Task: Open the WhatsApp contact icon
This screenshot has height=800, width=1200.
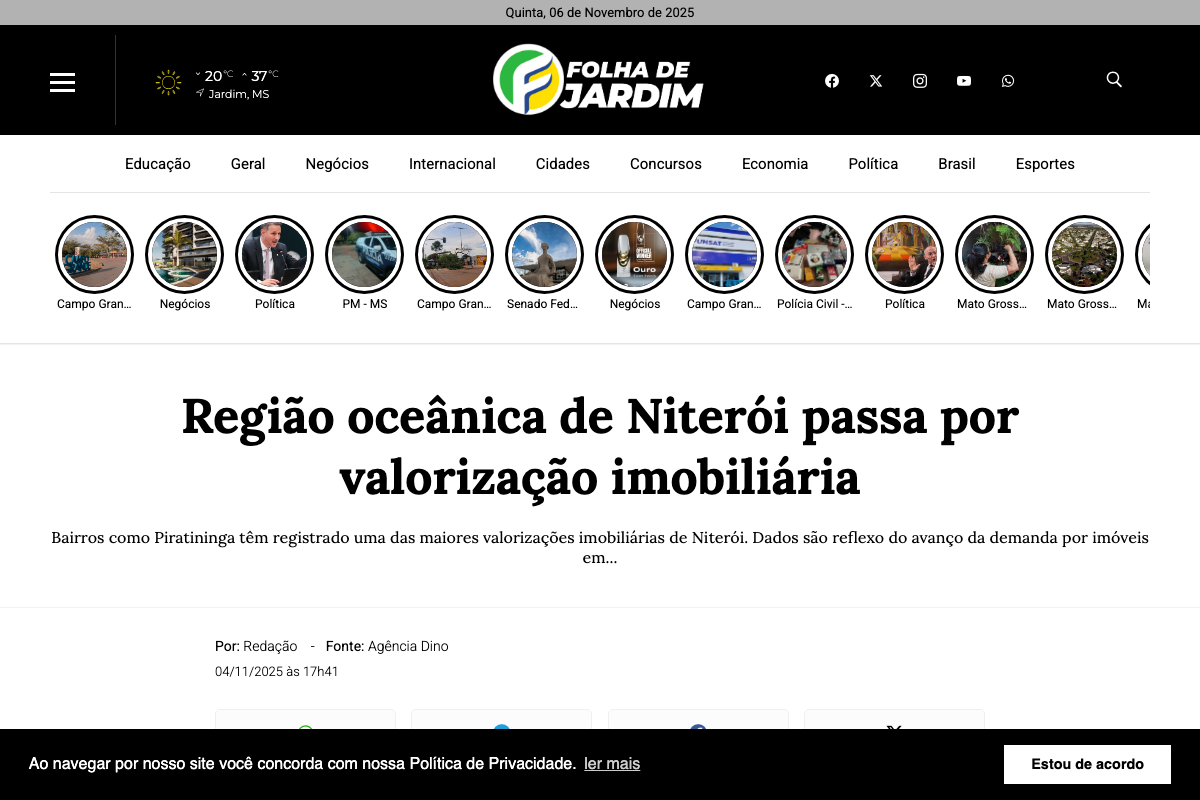Action: pos(1007,81)
